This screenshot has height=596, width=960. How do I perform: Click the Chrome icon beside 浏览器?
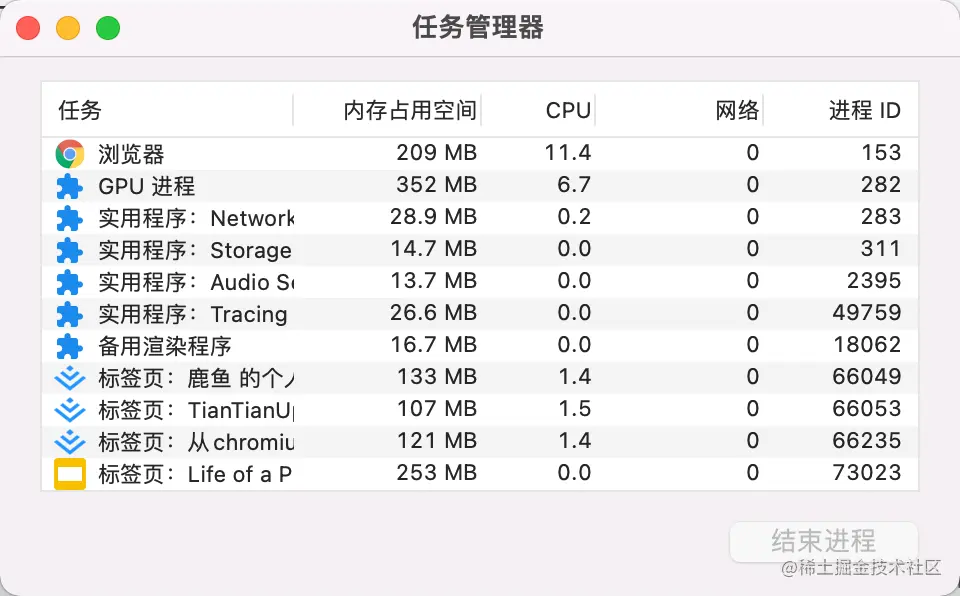tap(69, 154)
